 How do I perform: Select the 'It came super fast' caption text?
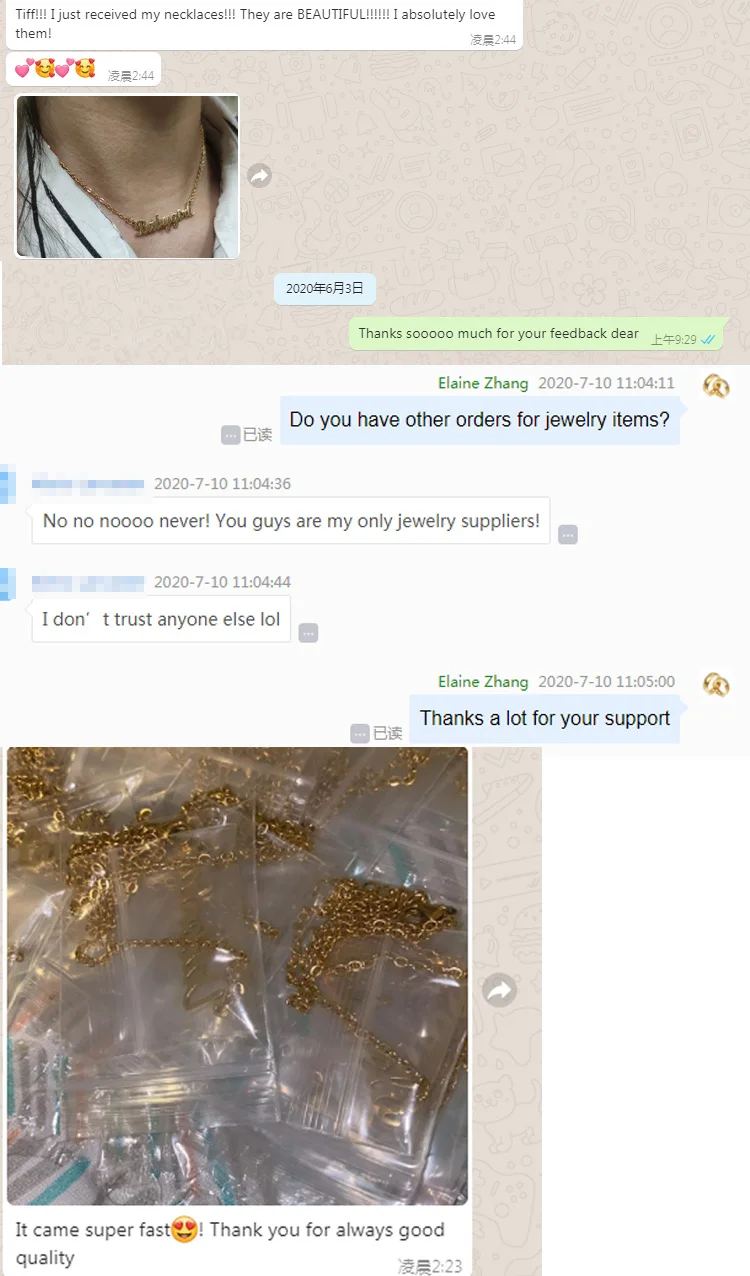point(230,1243)
